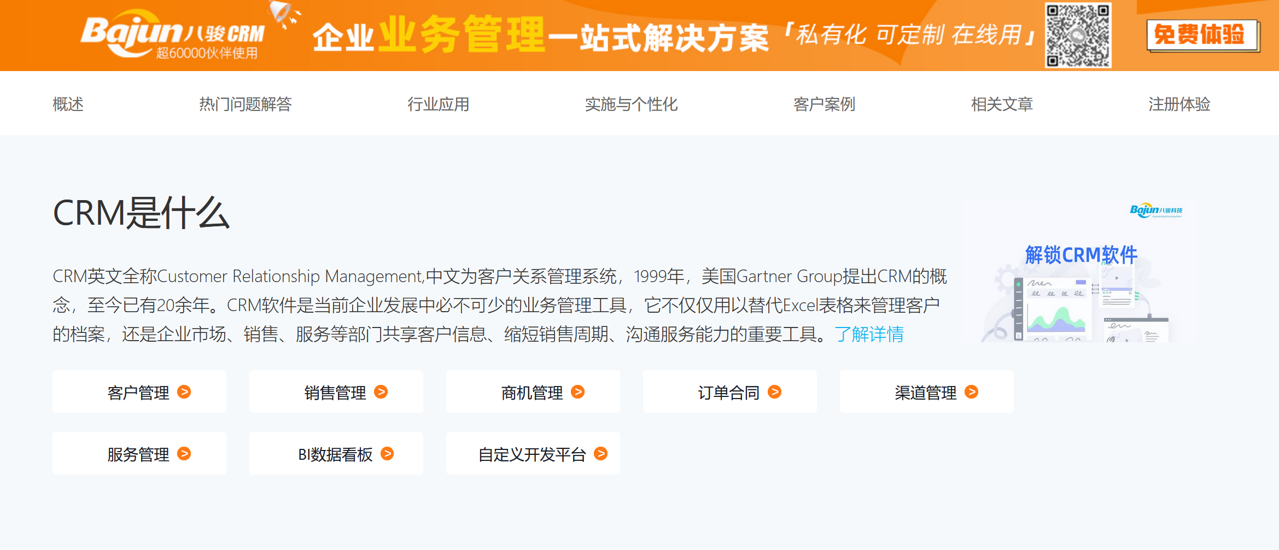Click the orange arrow icon beside 自定义开发平台
Screen dimensions: 1279x550
click(x=601, y=454)
